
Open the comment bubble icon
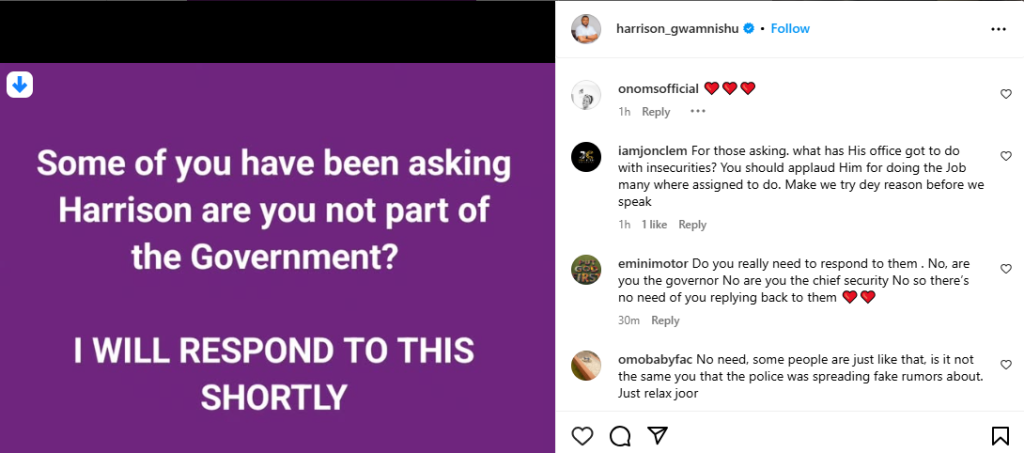pyautogui.click(x=619, y=435)
